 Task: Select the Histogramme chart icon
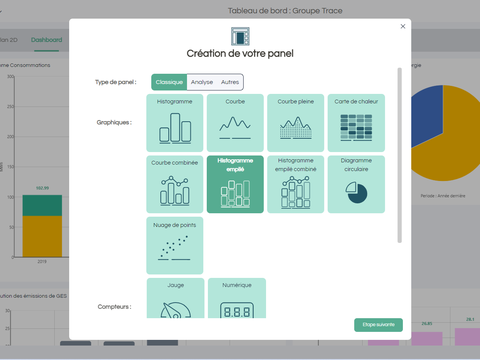[175, 123]
